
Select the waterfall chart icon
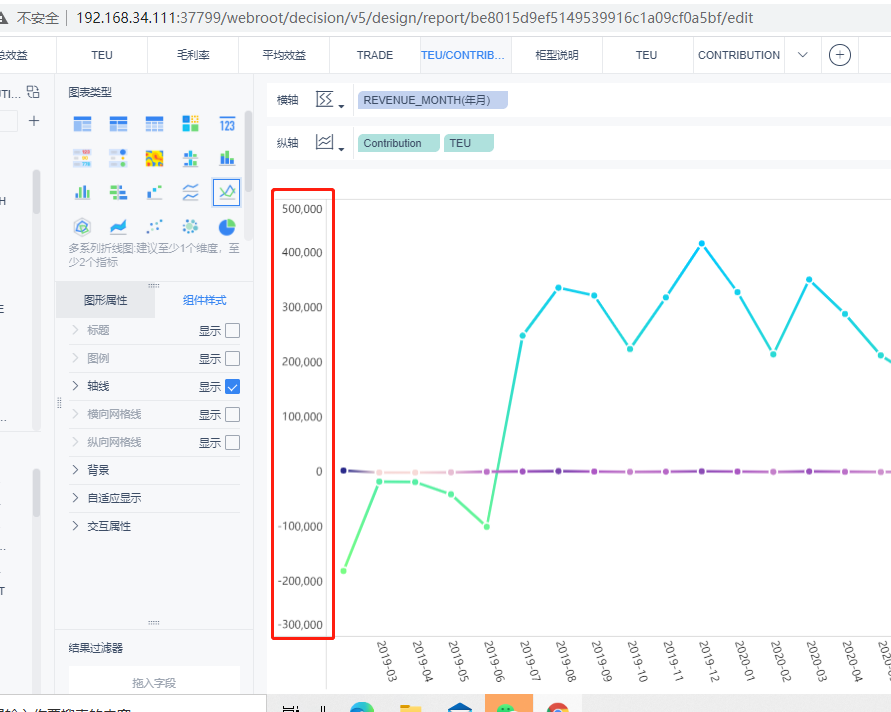click(154, 193)
